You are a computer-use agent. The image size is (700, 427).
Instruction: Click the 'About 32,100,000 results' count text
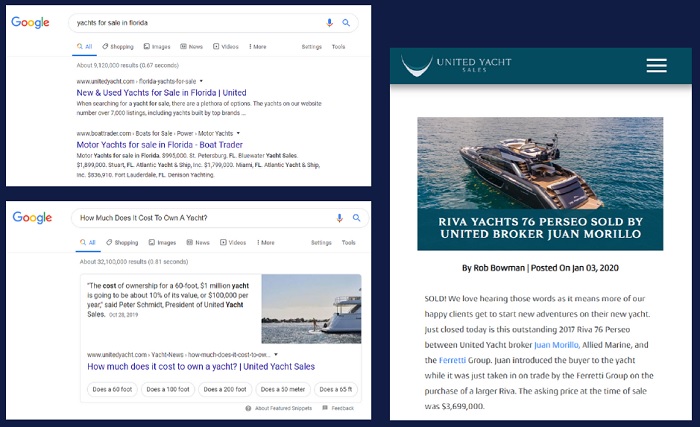[134, 262]
